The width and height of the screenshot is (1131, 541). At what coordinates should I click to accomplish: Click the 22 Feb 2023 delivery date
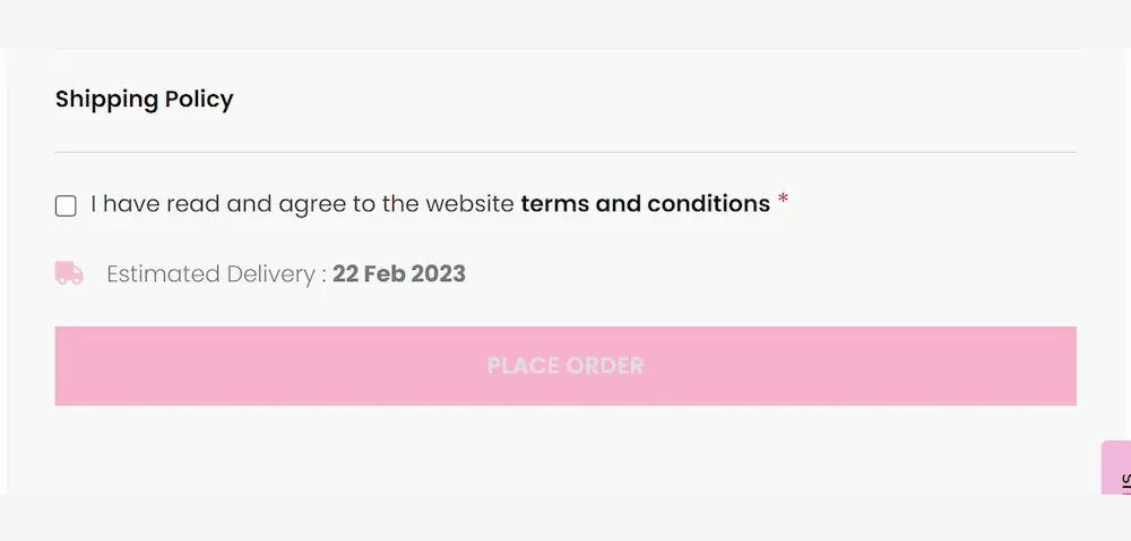click(x=399, y=274)
